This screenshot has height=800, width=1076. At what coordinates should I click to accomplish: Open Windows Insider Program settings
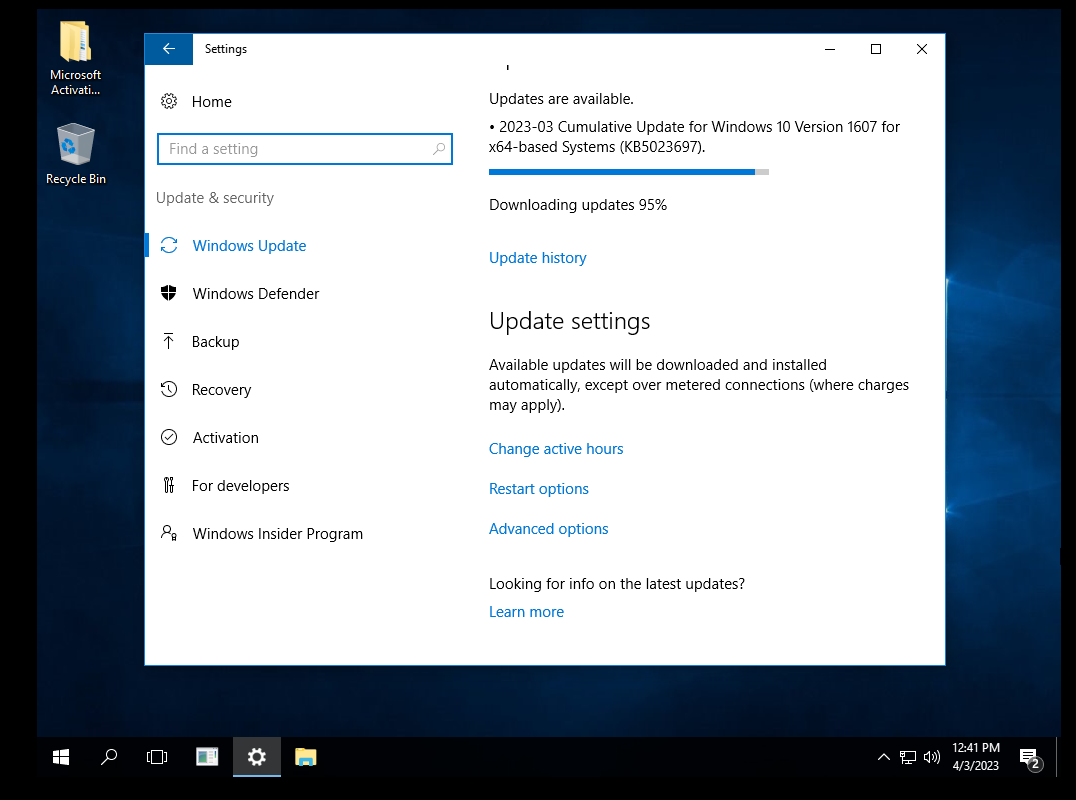coord(277,534)
